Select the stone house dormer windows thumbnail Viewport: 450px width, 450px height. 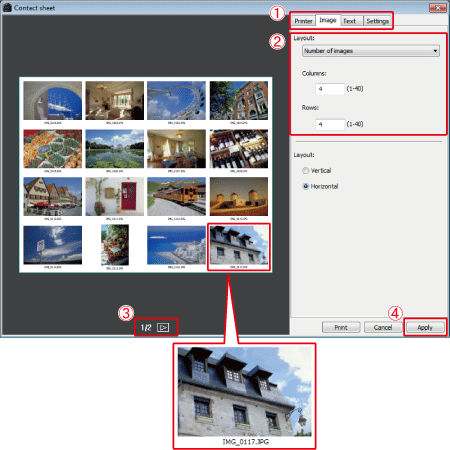tap(239, 245)
